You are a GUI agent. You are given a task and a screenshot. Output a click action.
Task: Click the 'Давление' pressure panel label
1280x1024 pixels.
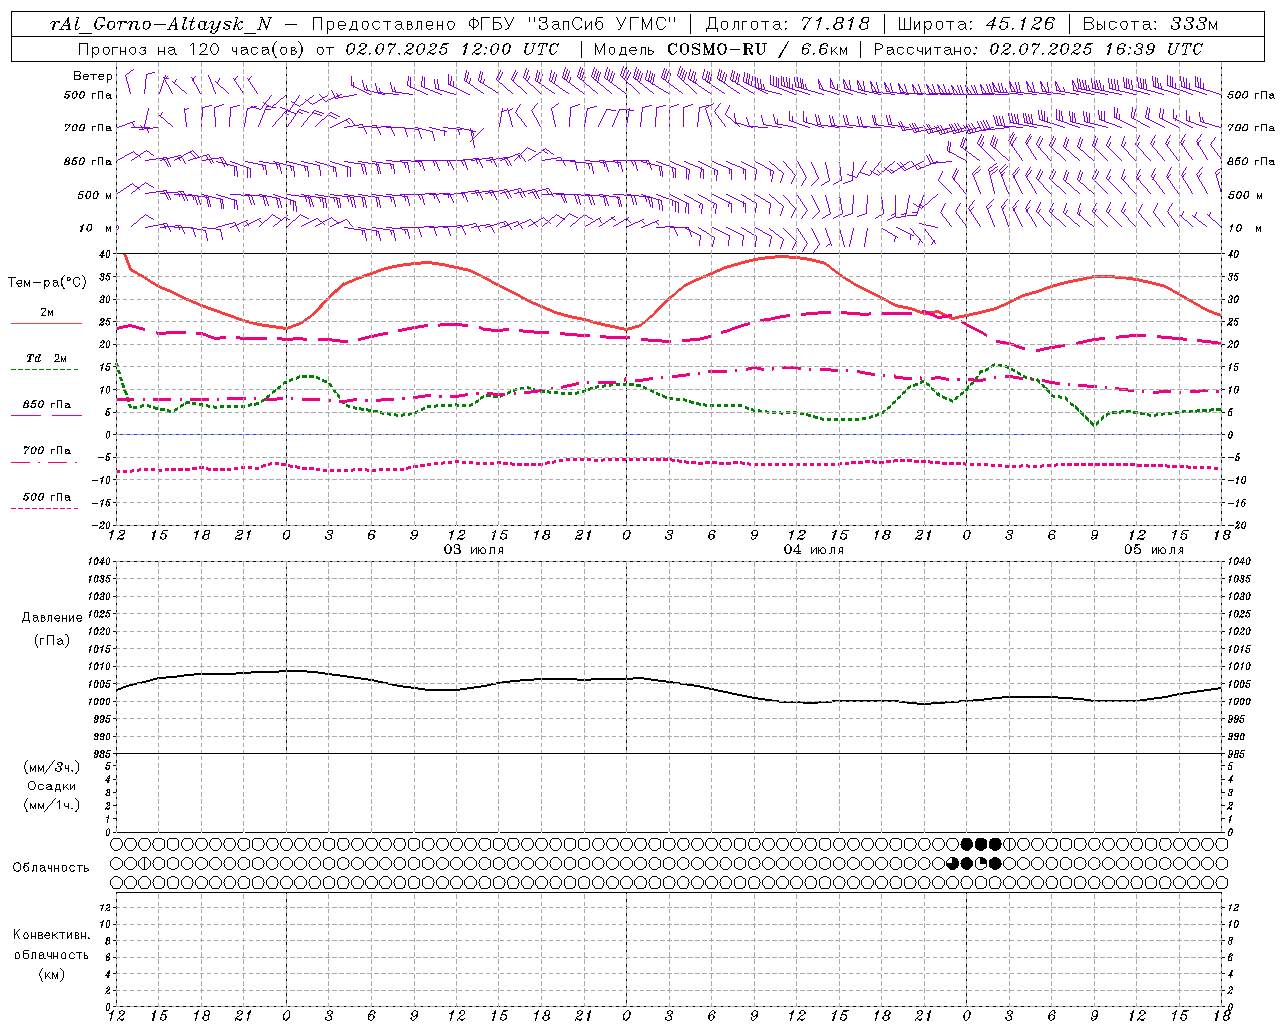(x=51, y=618)
